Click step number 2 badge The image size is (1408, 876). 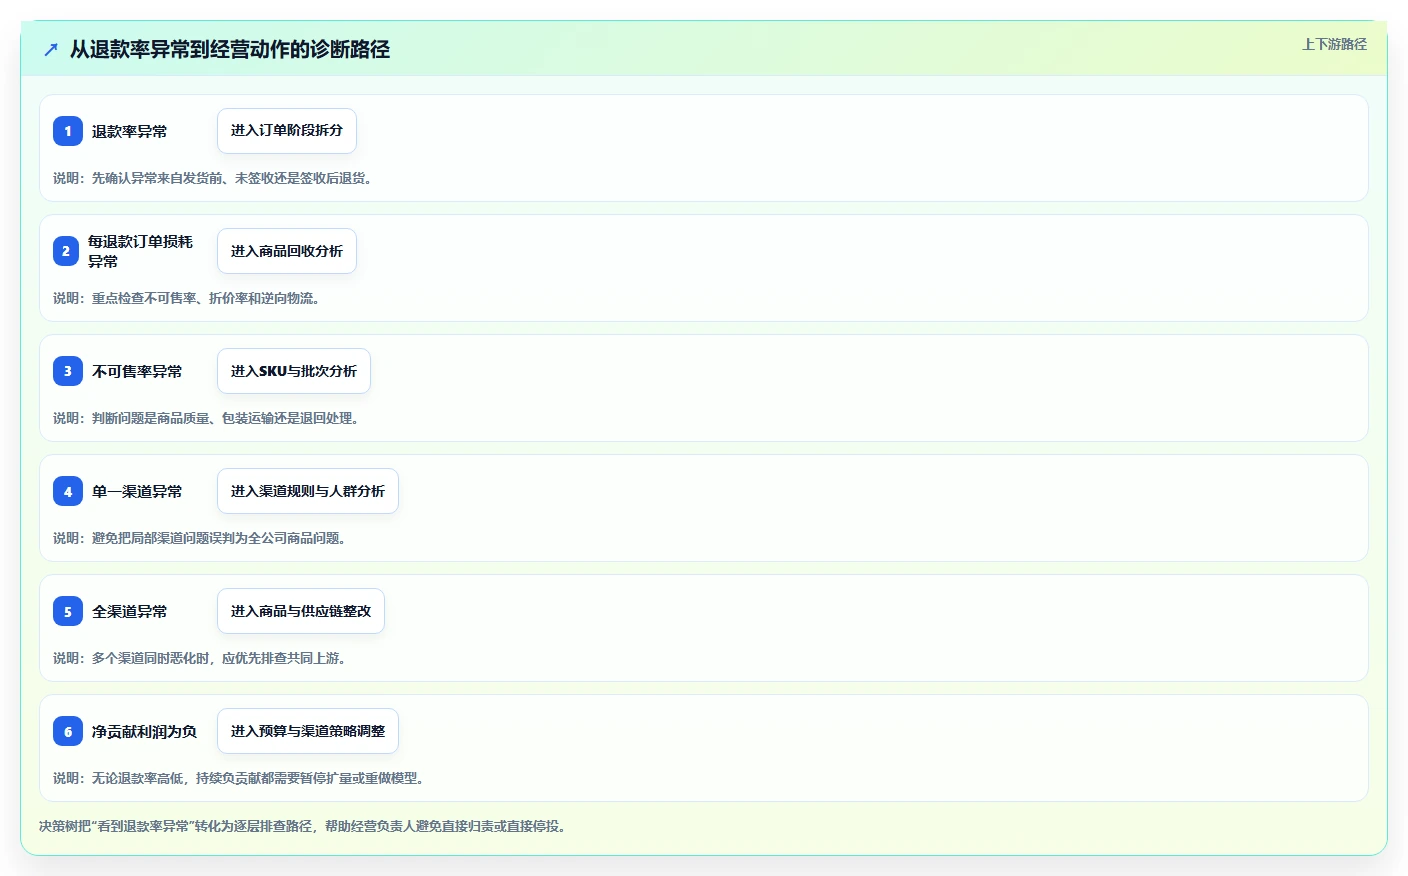[66, 251]
